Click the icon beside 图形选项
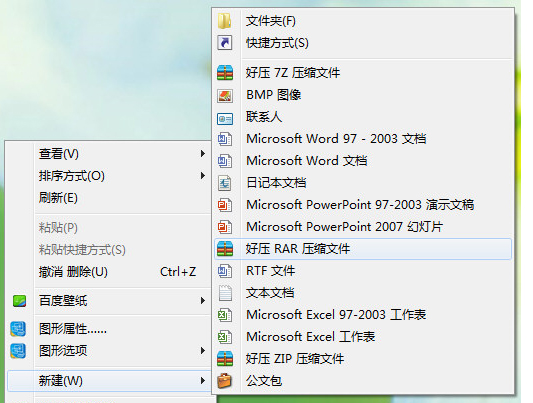Screen dimensions: 533x403 (18, 351)
